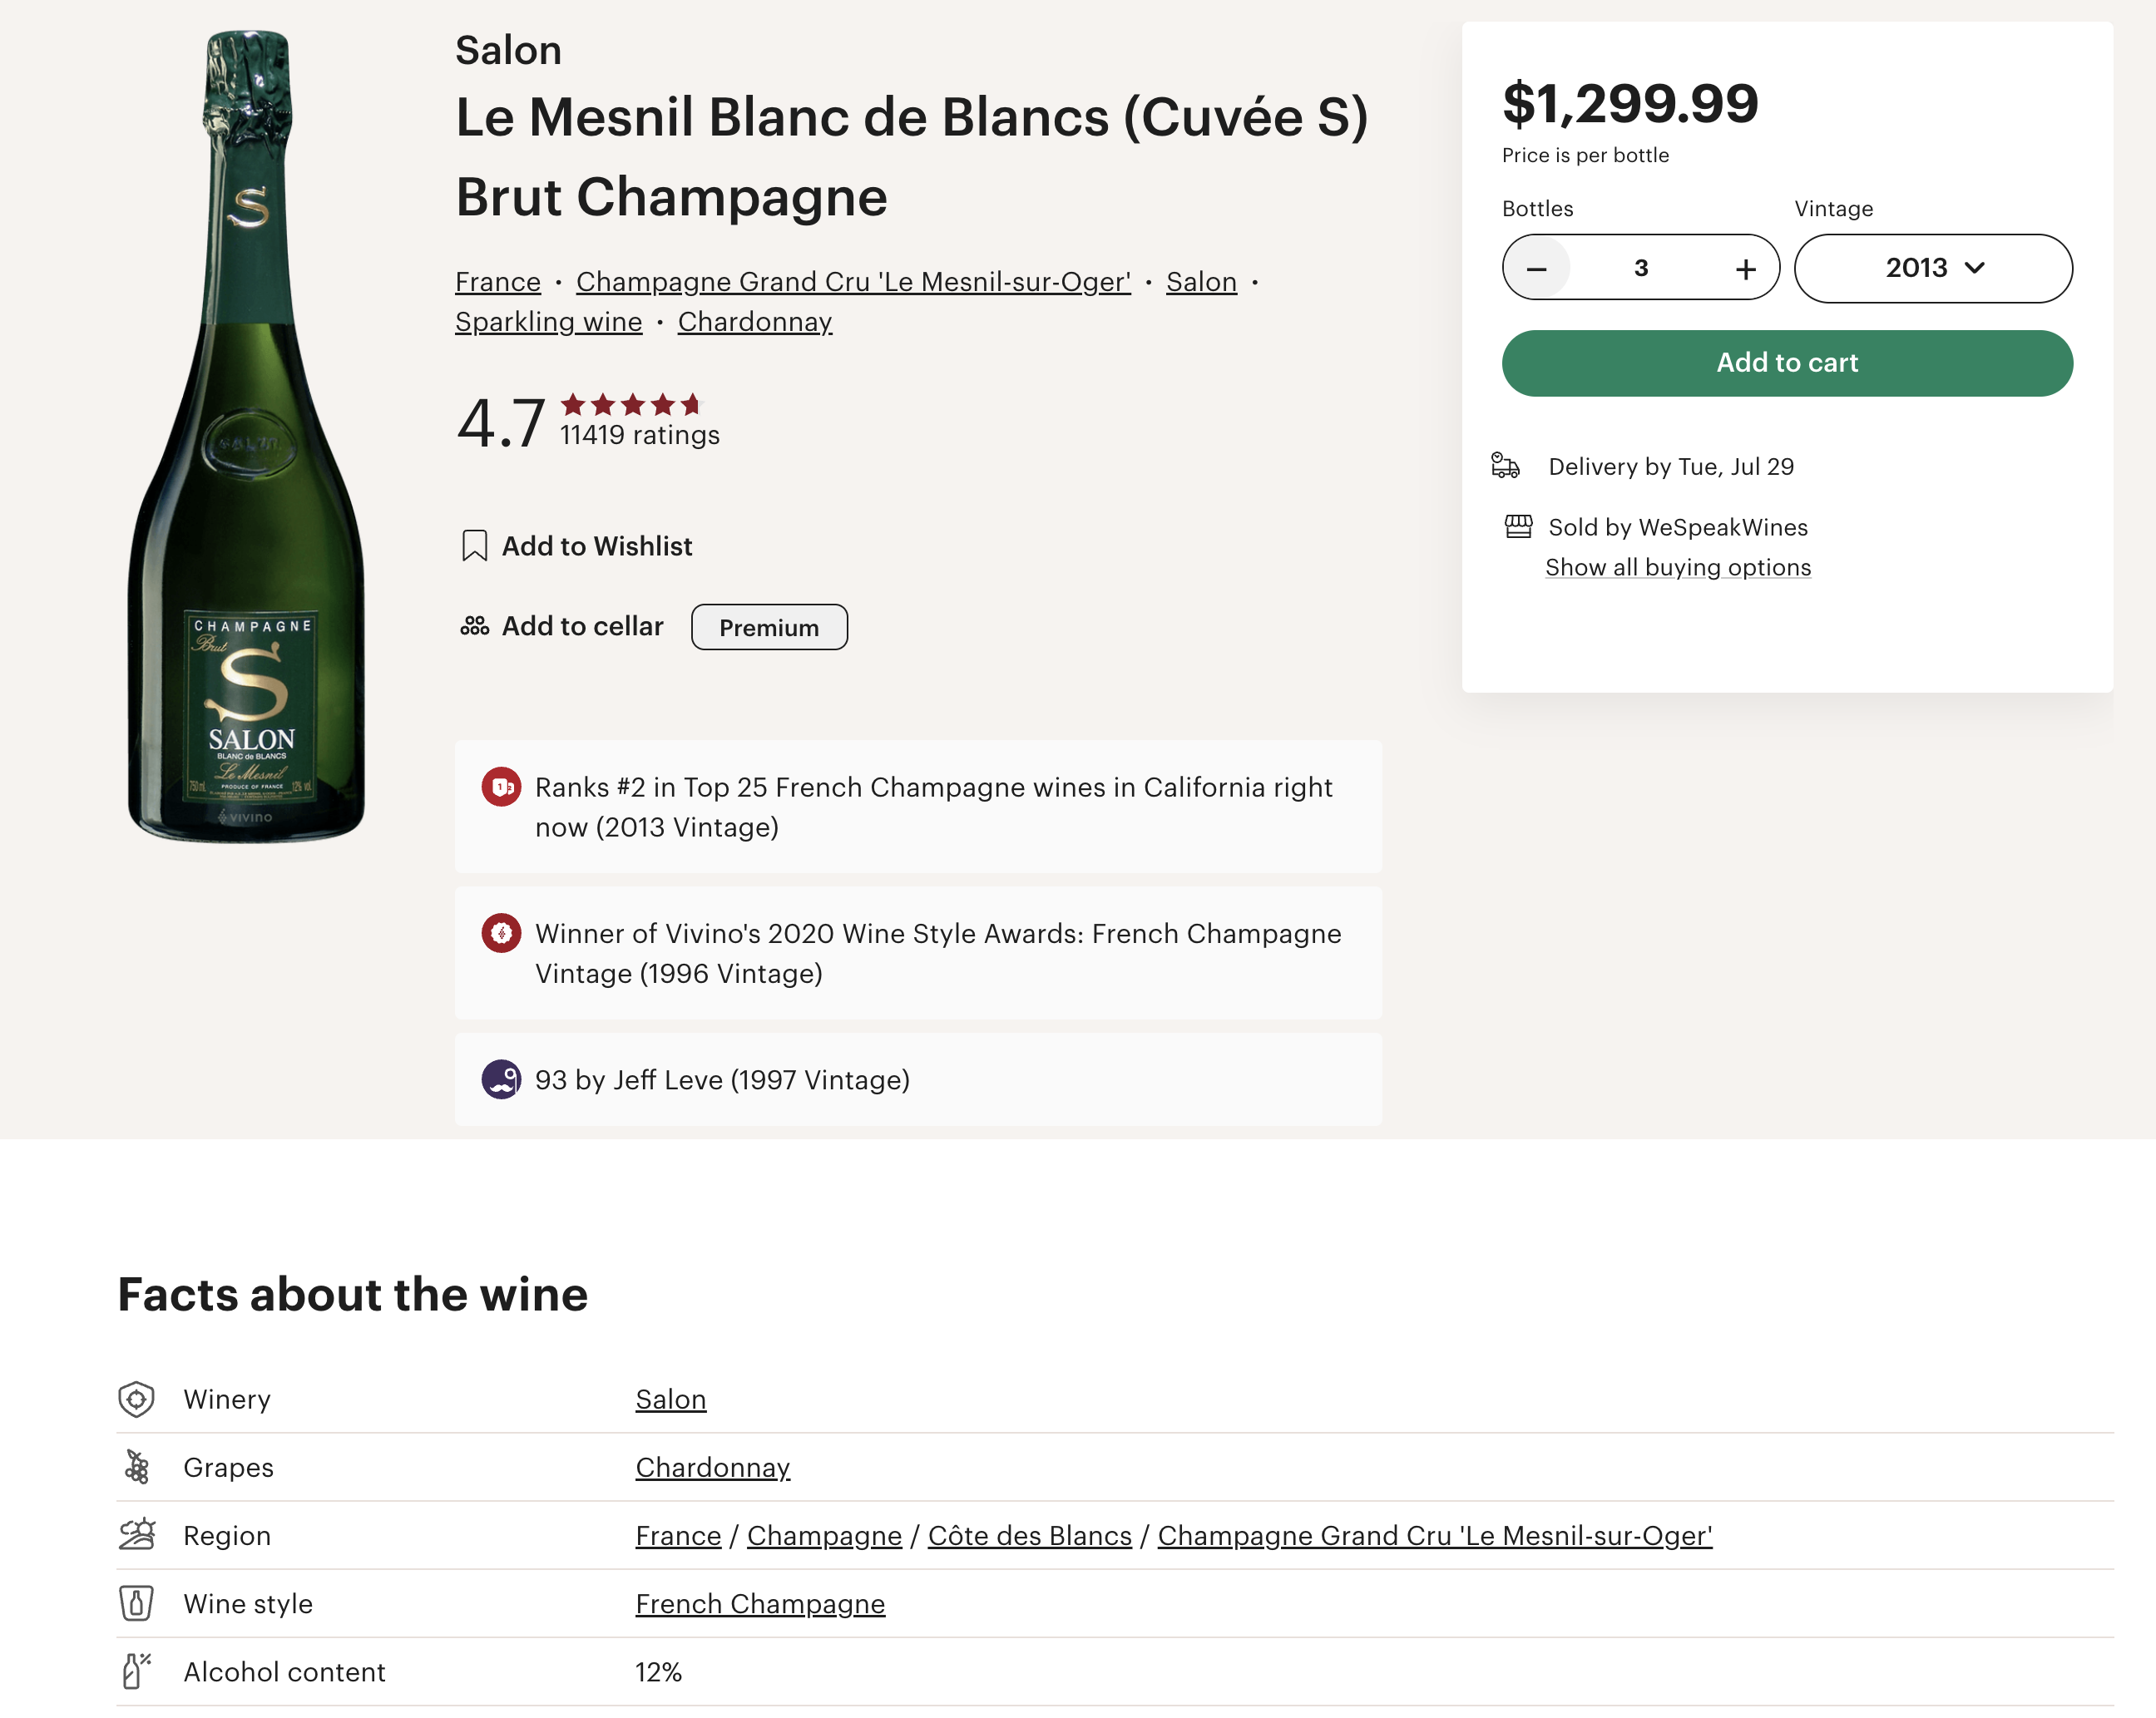Click the Premium badge button
2156x1718 pixels.
tap(769, 627)
